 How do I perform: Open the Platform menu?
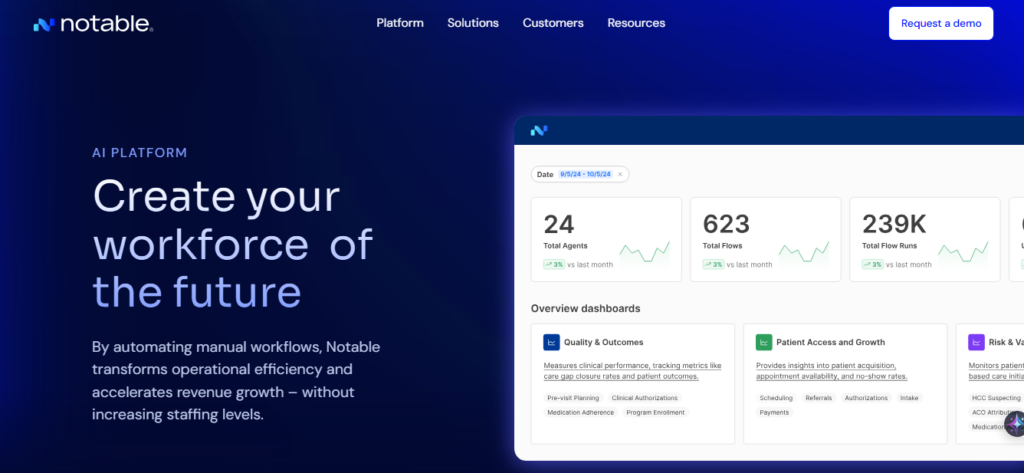400,23
